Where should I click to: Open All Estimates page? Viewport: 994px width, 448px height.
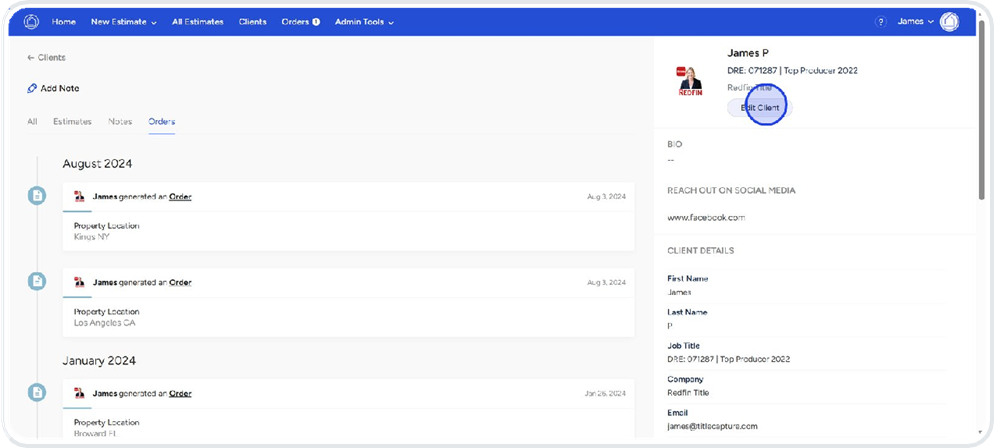(198, 22)
